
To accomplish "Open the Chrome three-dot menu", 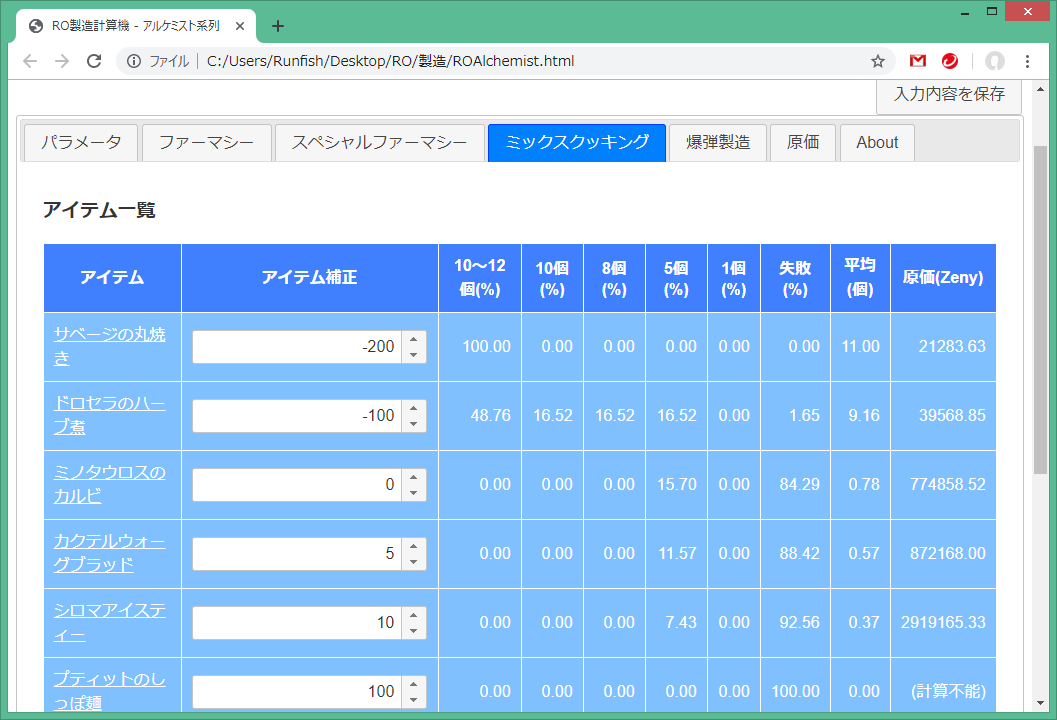I will click(1027, 61).
